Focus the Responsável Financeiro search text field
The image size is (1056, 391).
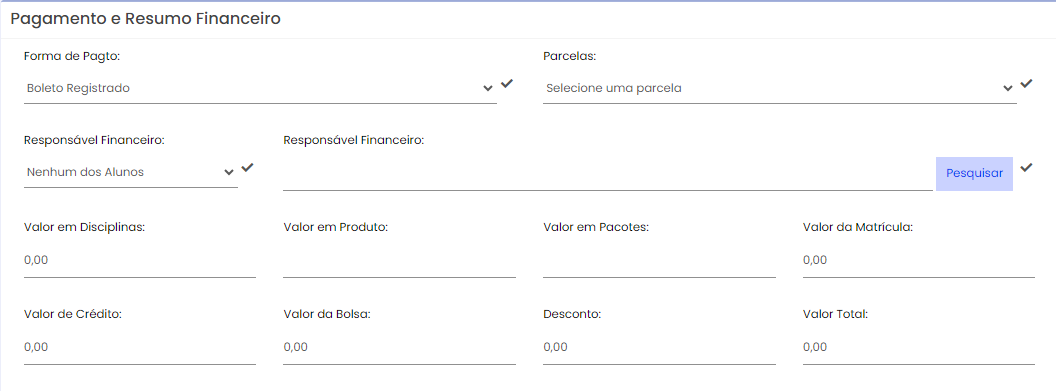coord(607,174)
